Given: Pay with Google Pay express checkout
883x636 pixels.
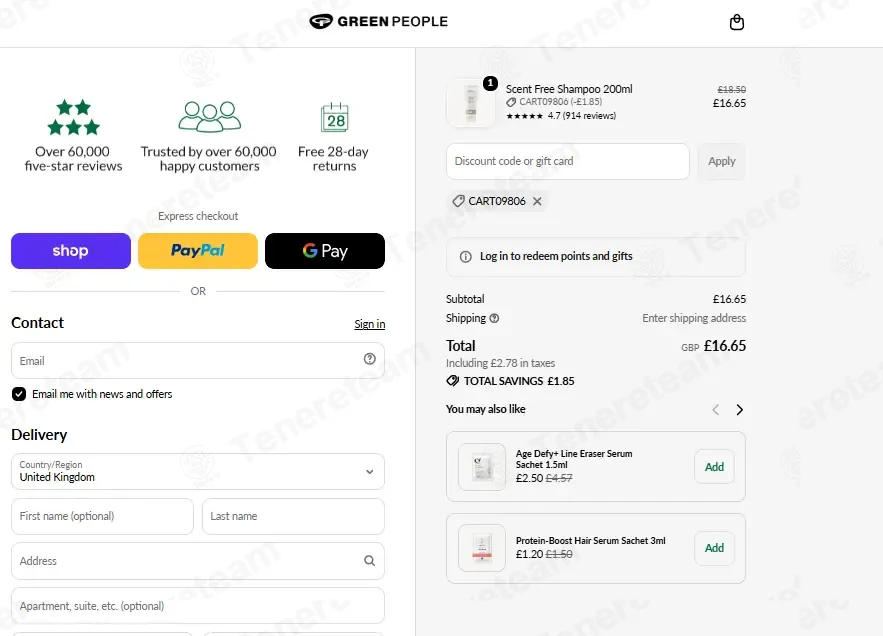Looking at the screenshot, I should pyautogui.click(x=325, y=251).
